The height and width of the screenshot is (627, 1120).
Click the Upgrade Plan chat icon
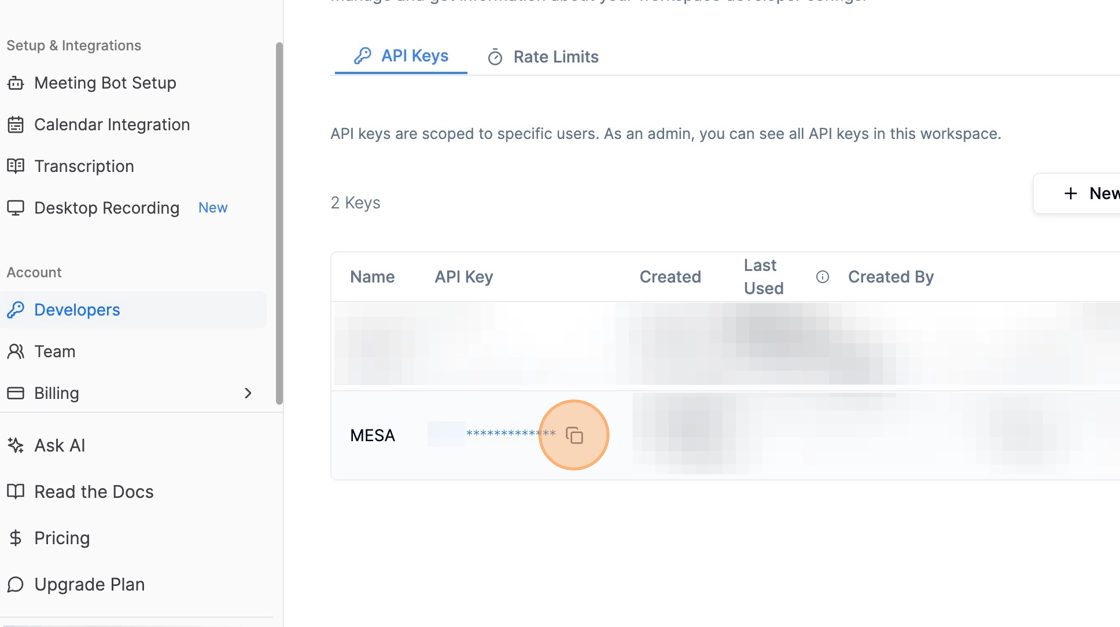click(16, 584)
